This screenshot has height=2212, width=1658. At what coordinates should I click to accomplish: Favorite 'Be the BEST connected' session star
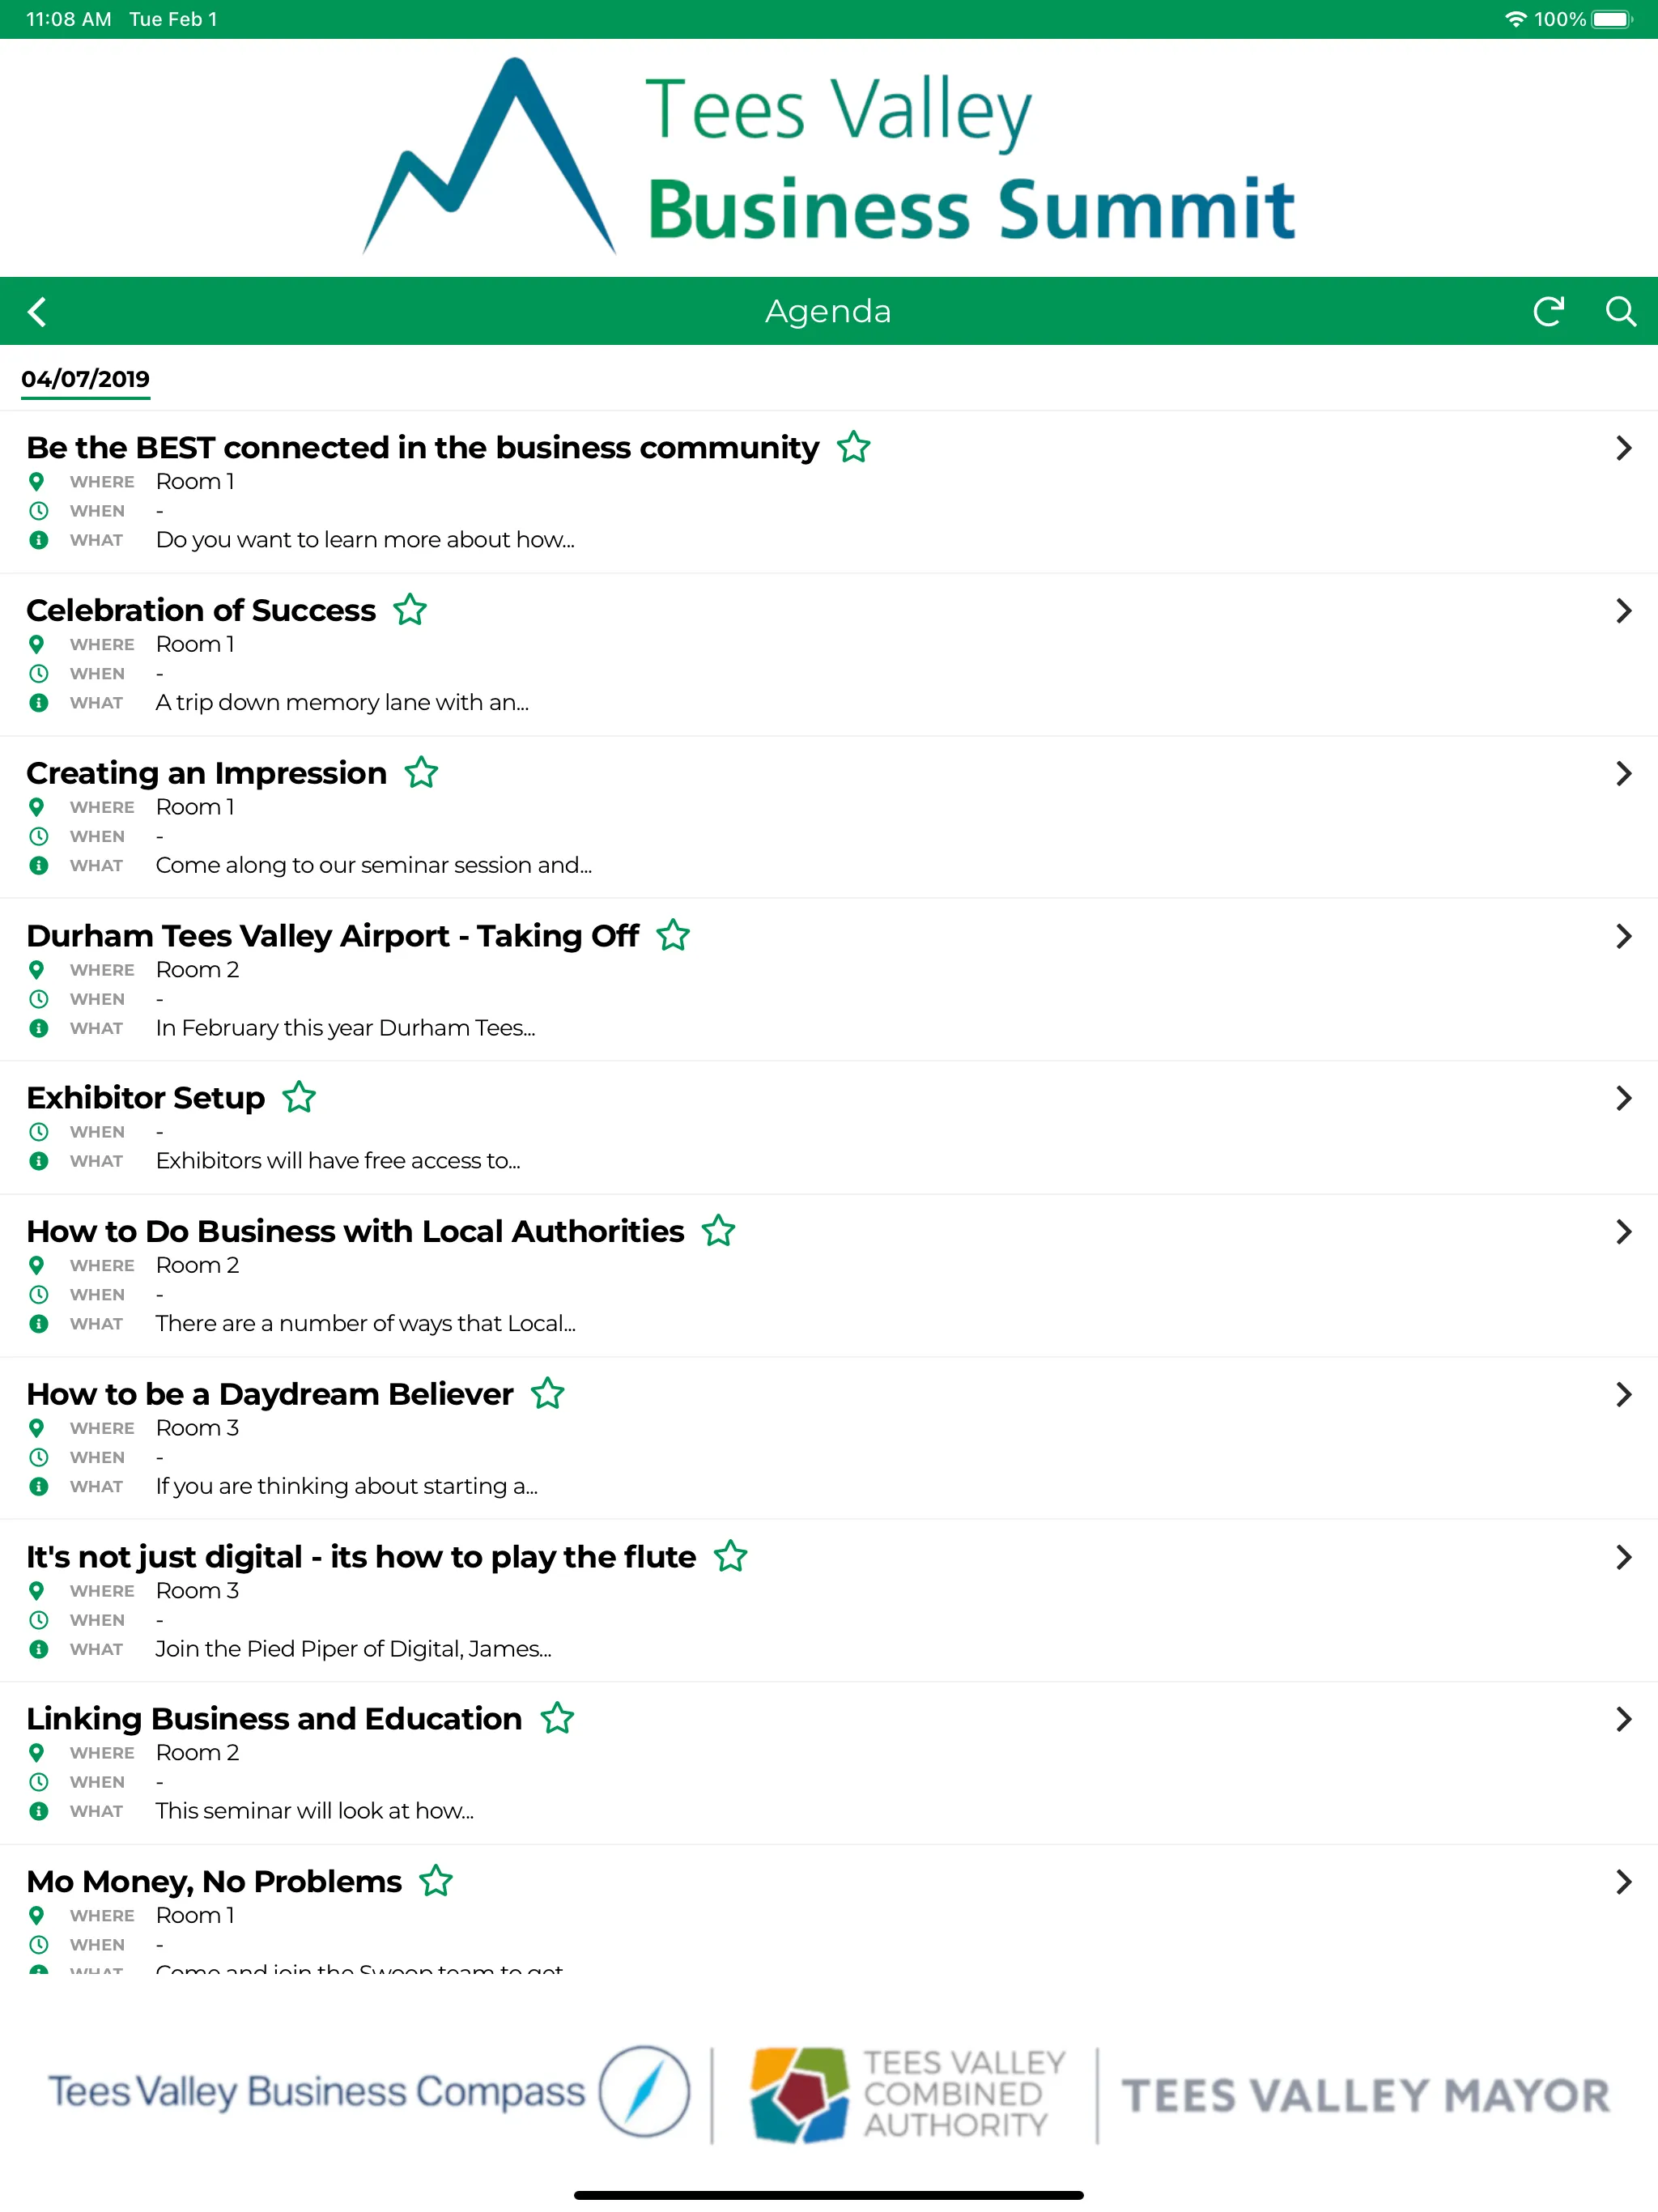(853, 447)
